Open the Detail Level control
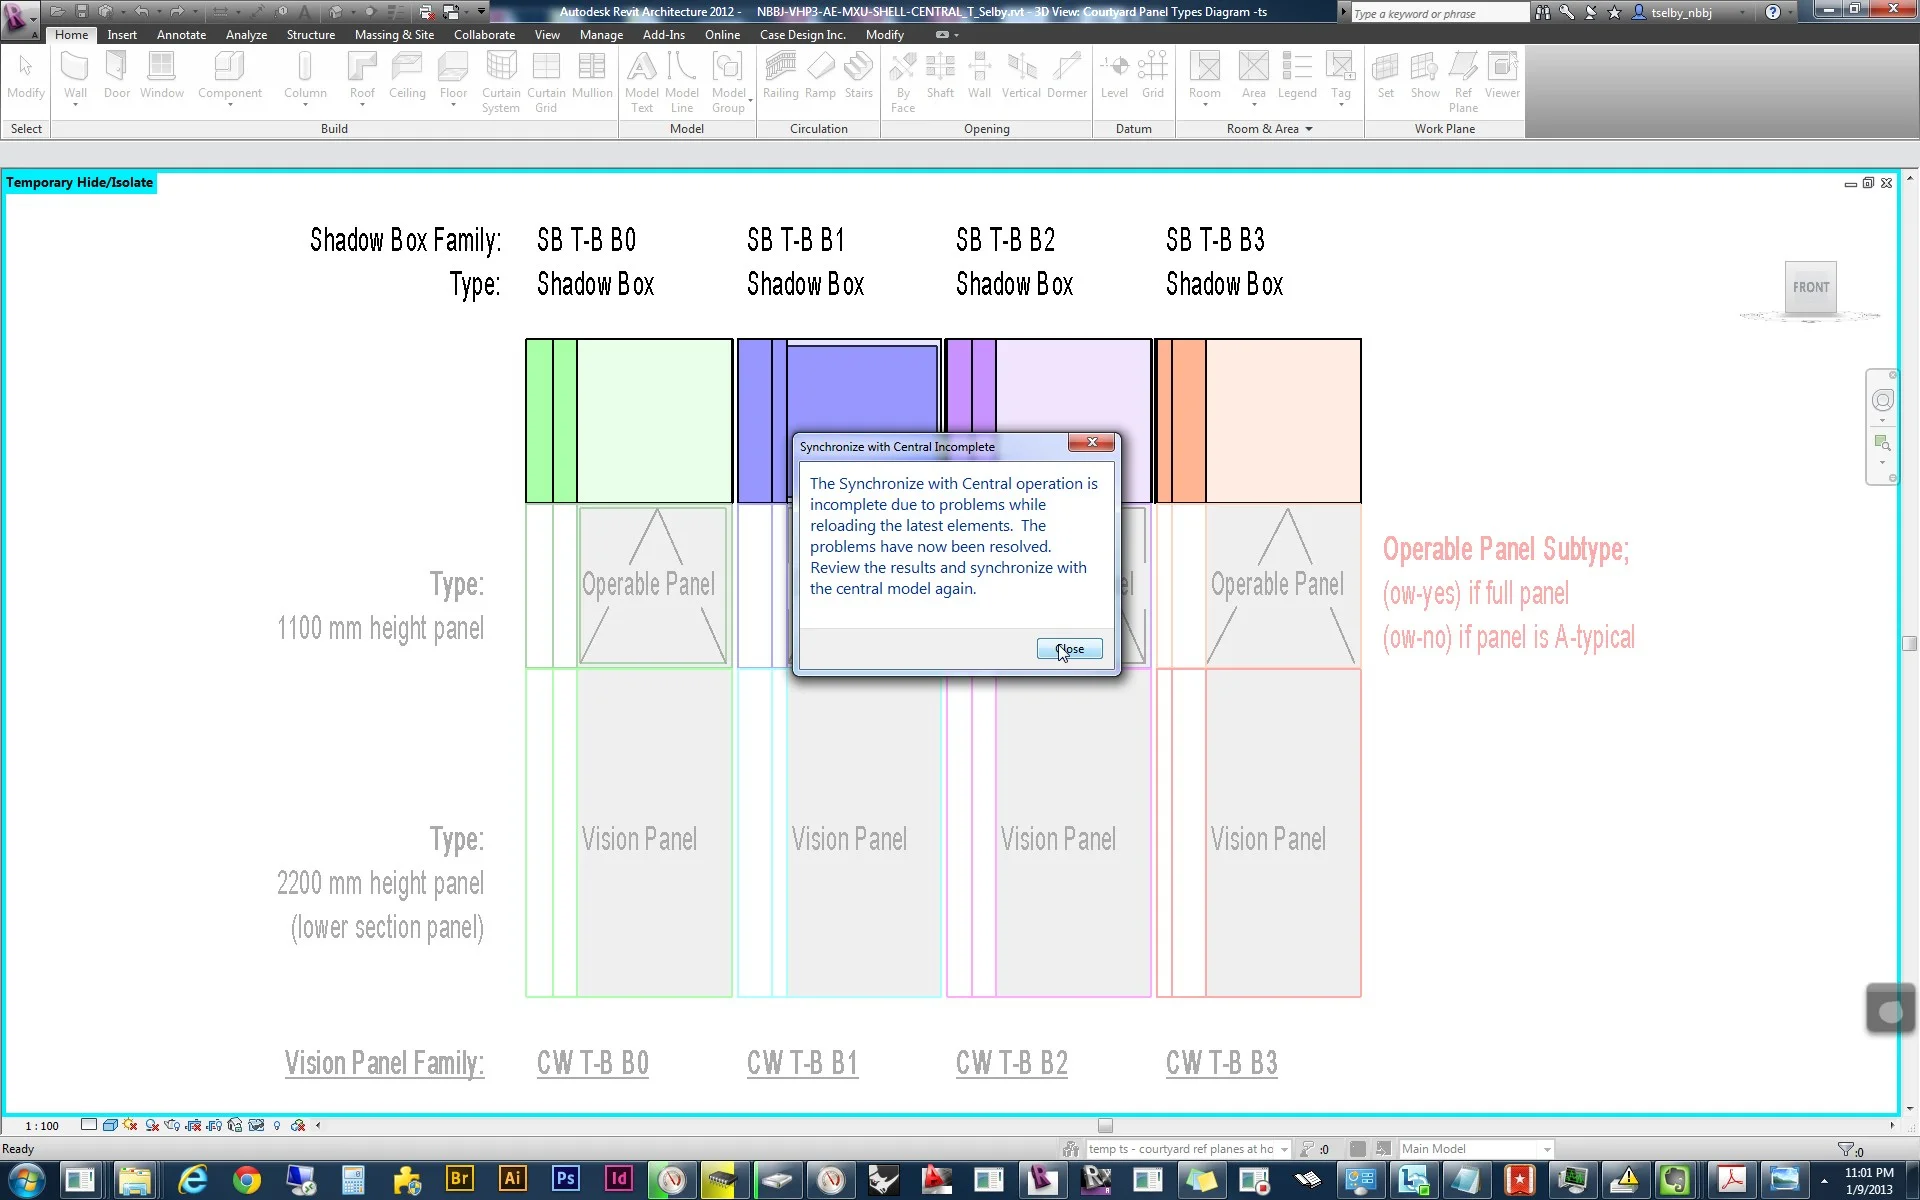This screenshot has width=1920, height=1200. click(x=89, y=1125)
